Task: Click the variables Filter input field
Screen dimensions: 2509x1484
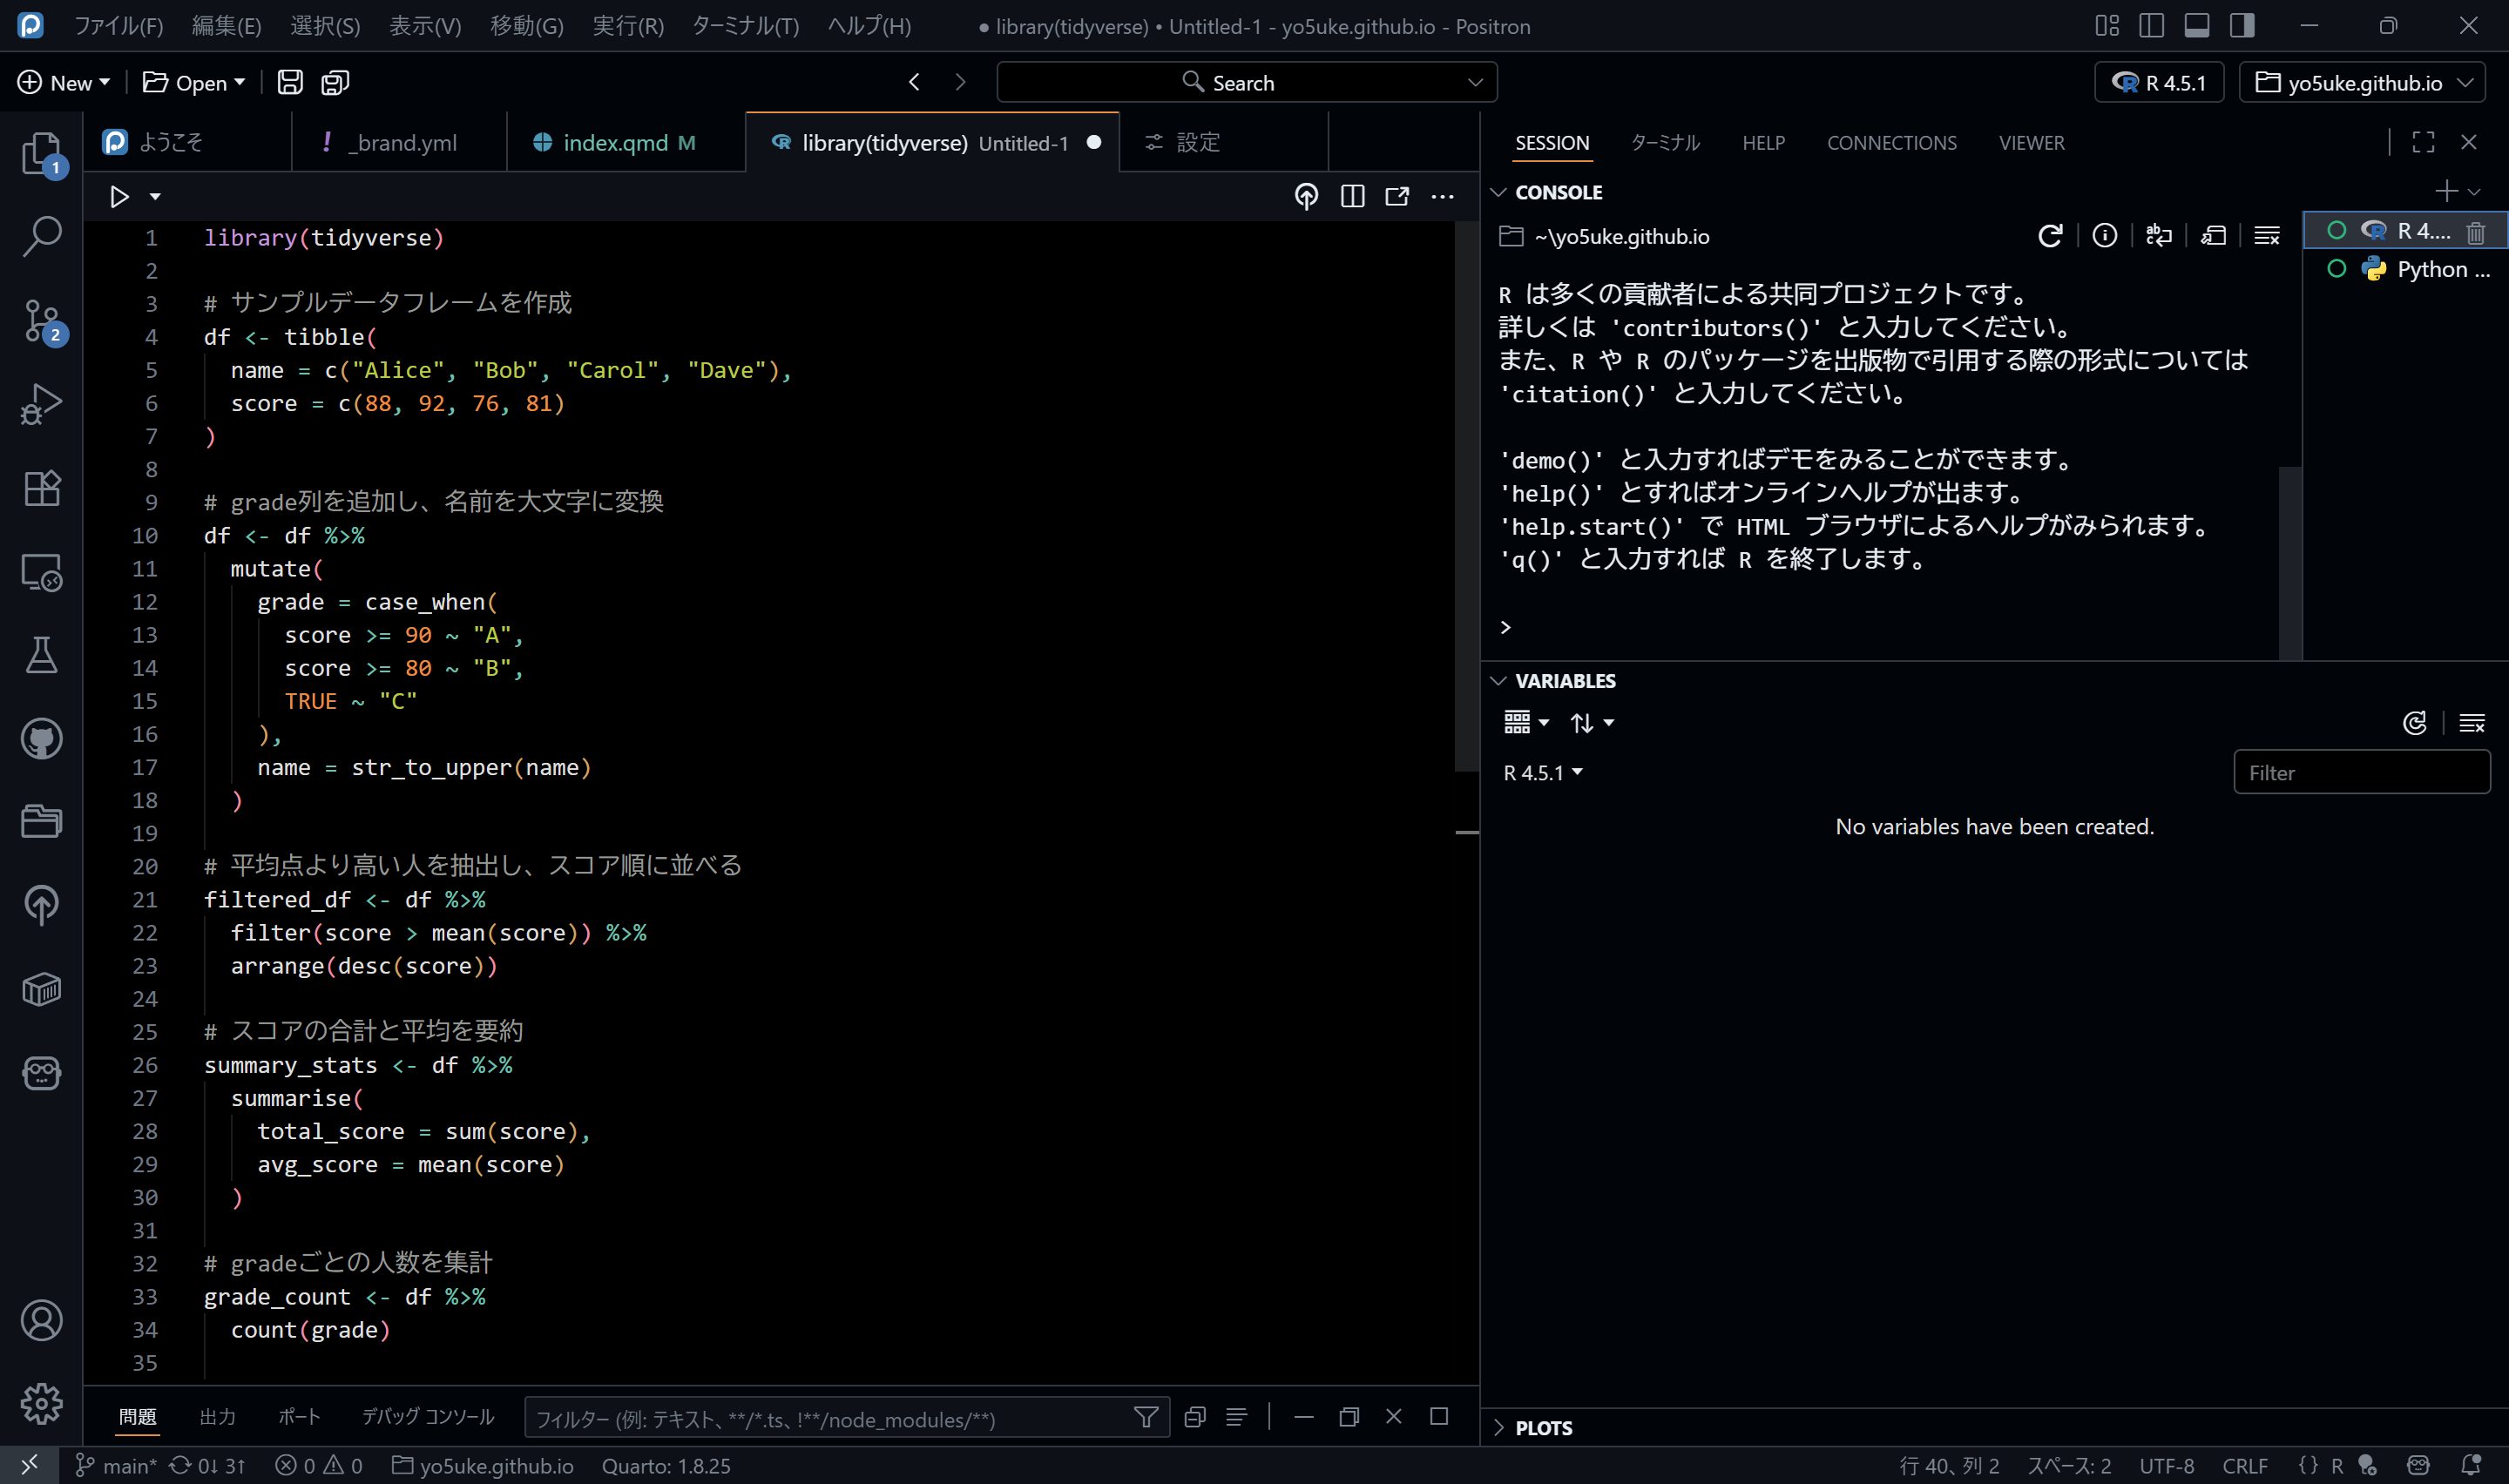Action: [2360, 773]
